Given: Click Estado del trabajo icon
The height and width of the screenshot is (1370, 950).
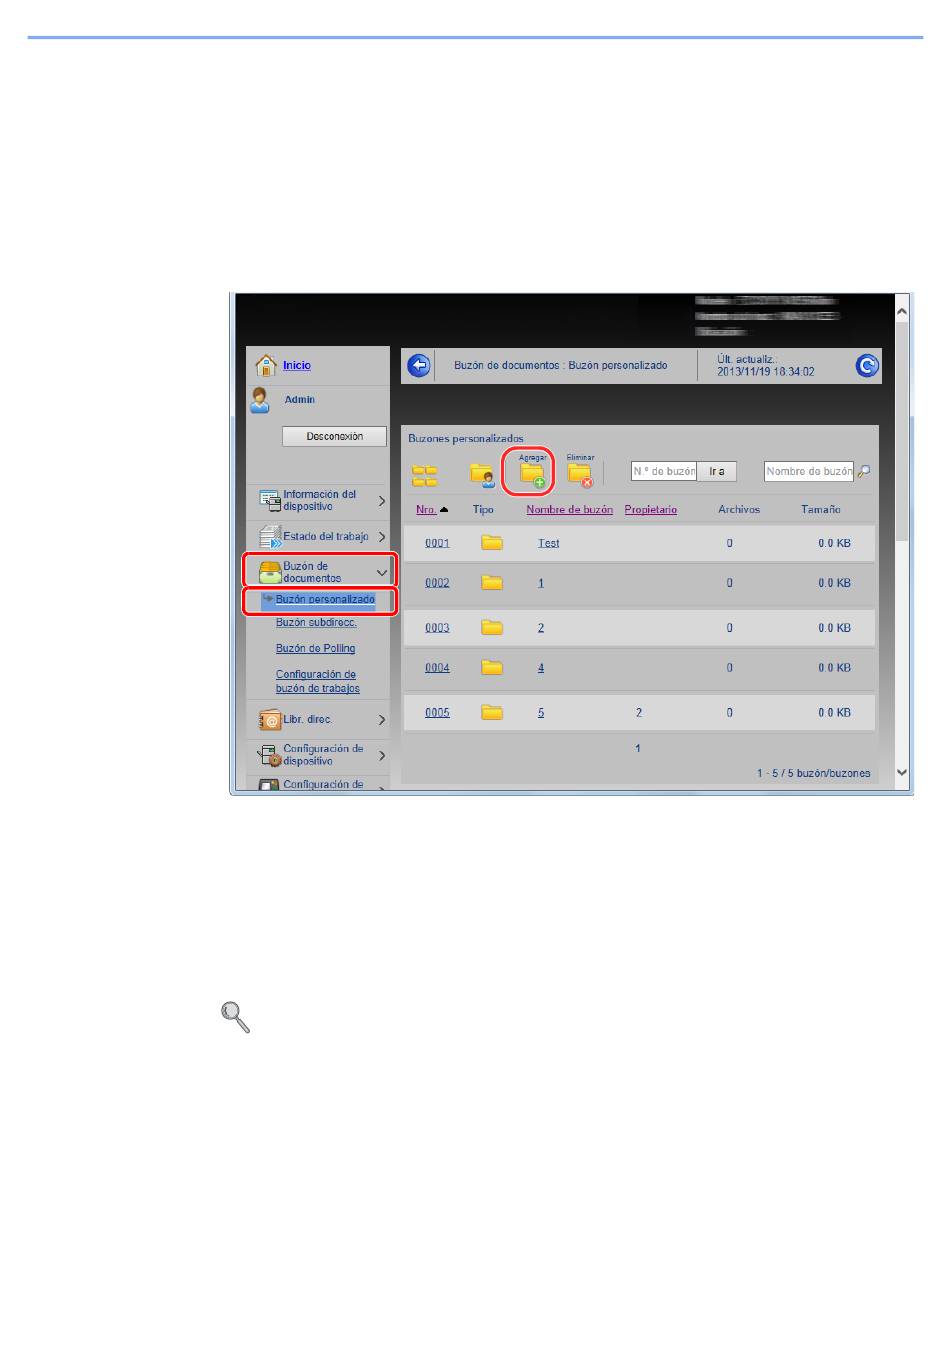Looking at the screenshot, I should 270,537.
